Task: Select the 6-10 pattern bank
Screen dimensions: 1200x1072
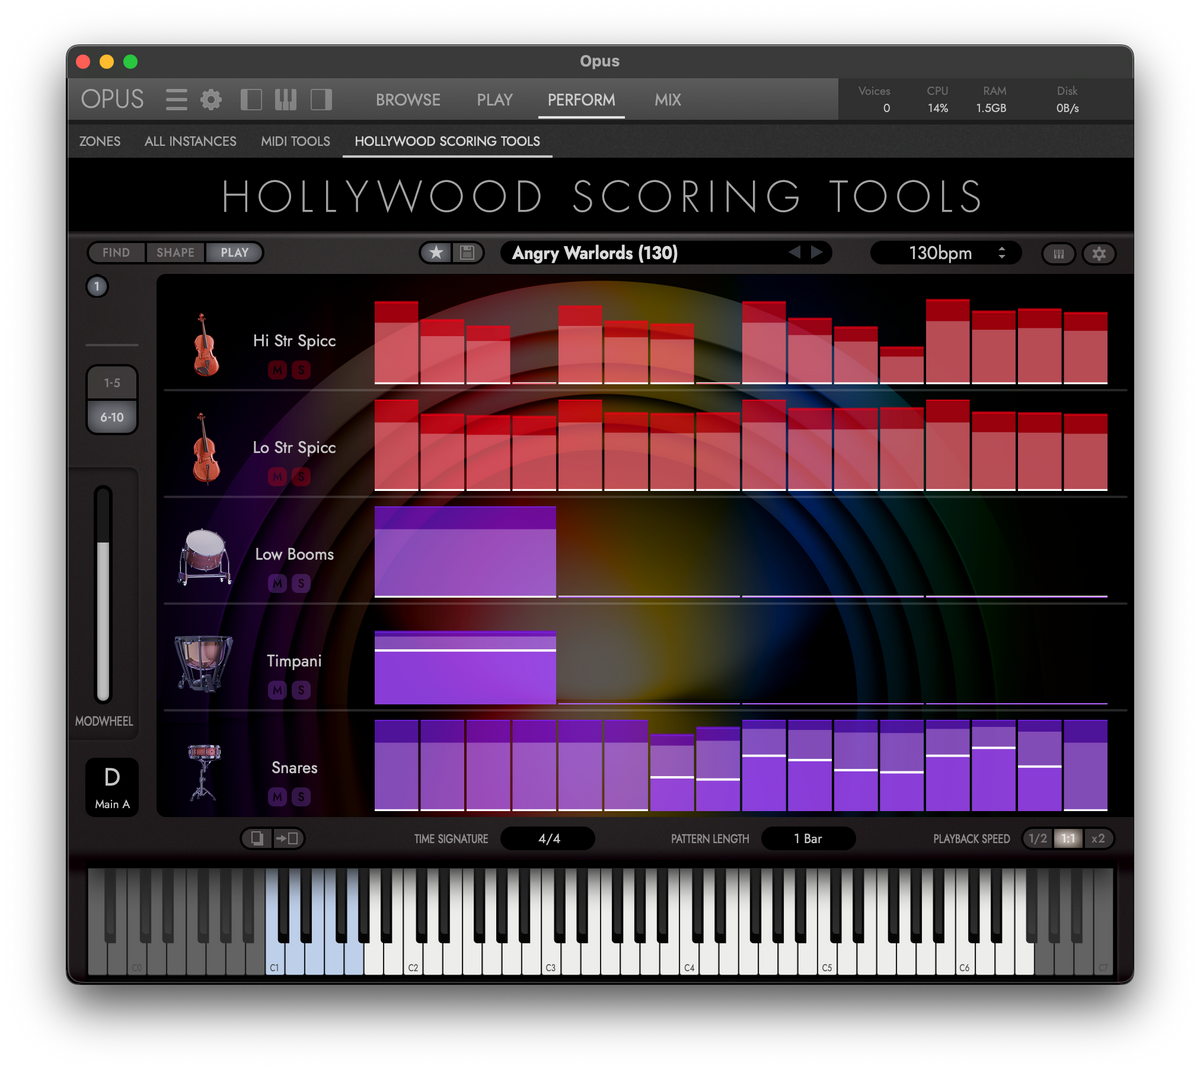Action: click(112, 417)
